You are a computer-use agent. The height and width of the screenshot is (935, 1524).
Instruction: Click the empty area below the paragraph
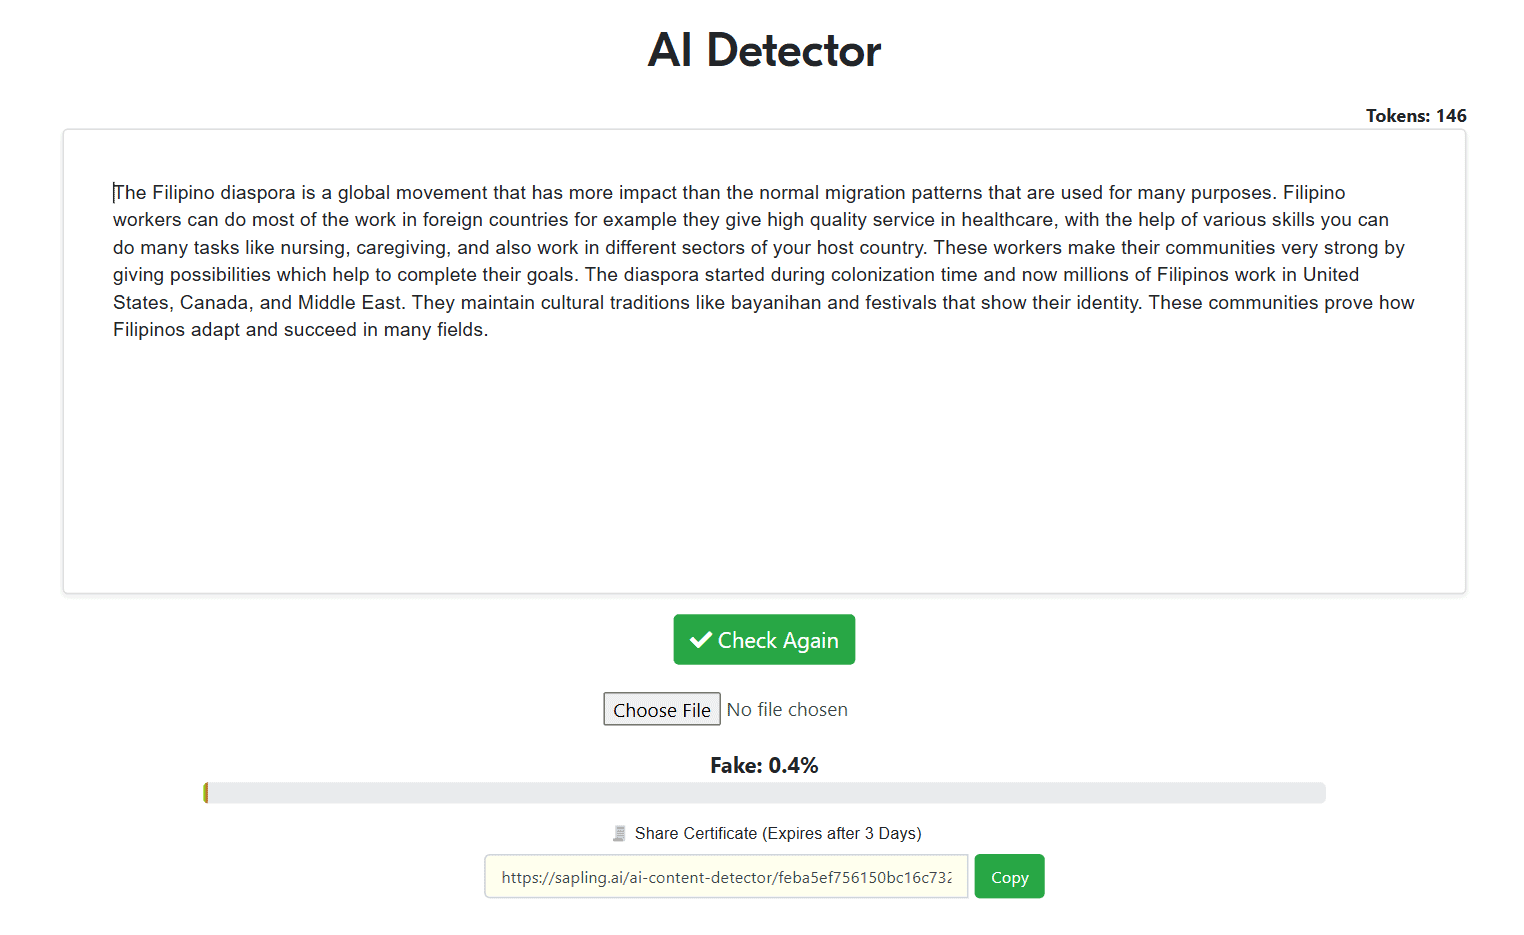click(x=764, y=460)
